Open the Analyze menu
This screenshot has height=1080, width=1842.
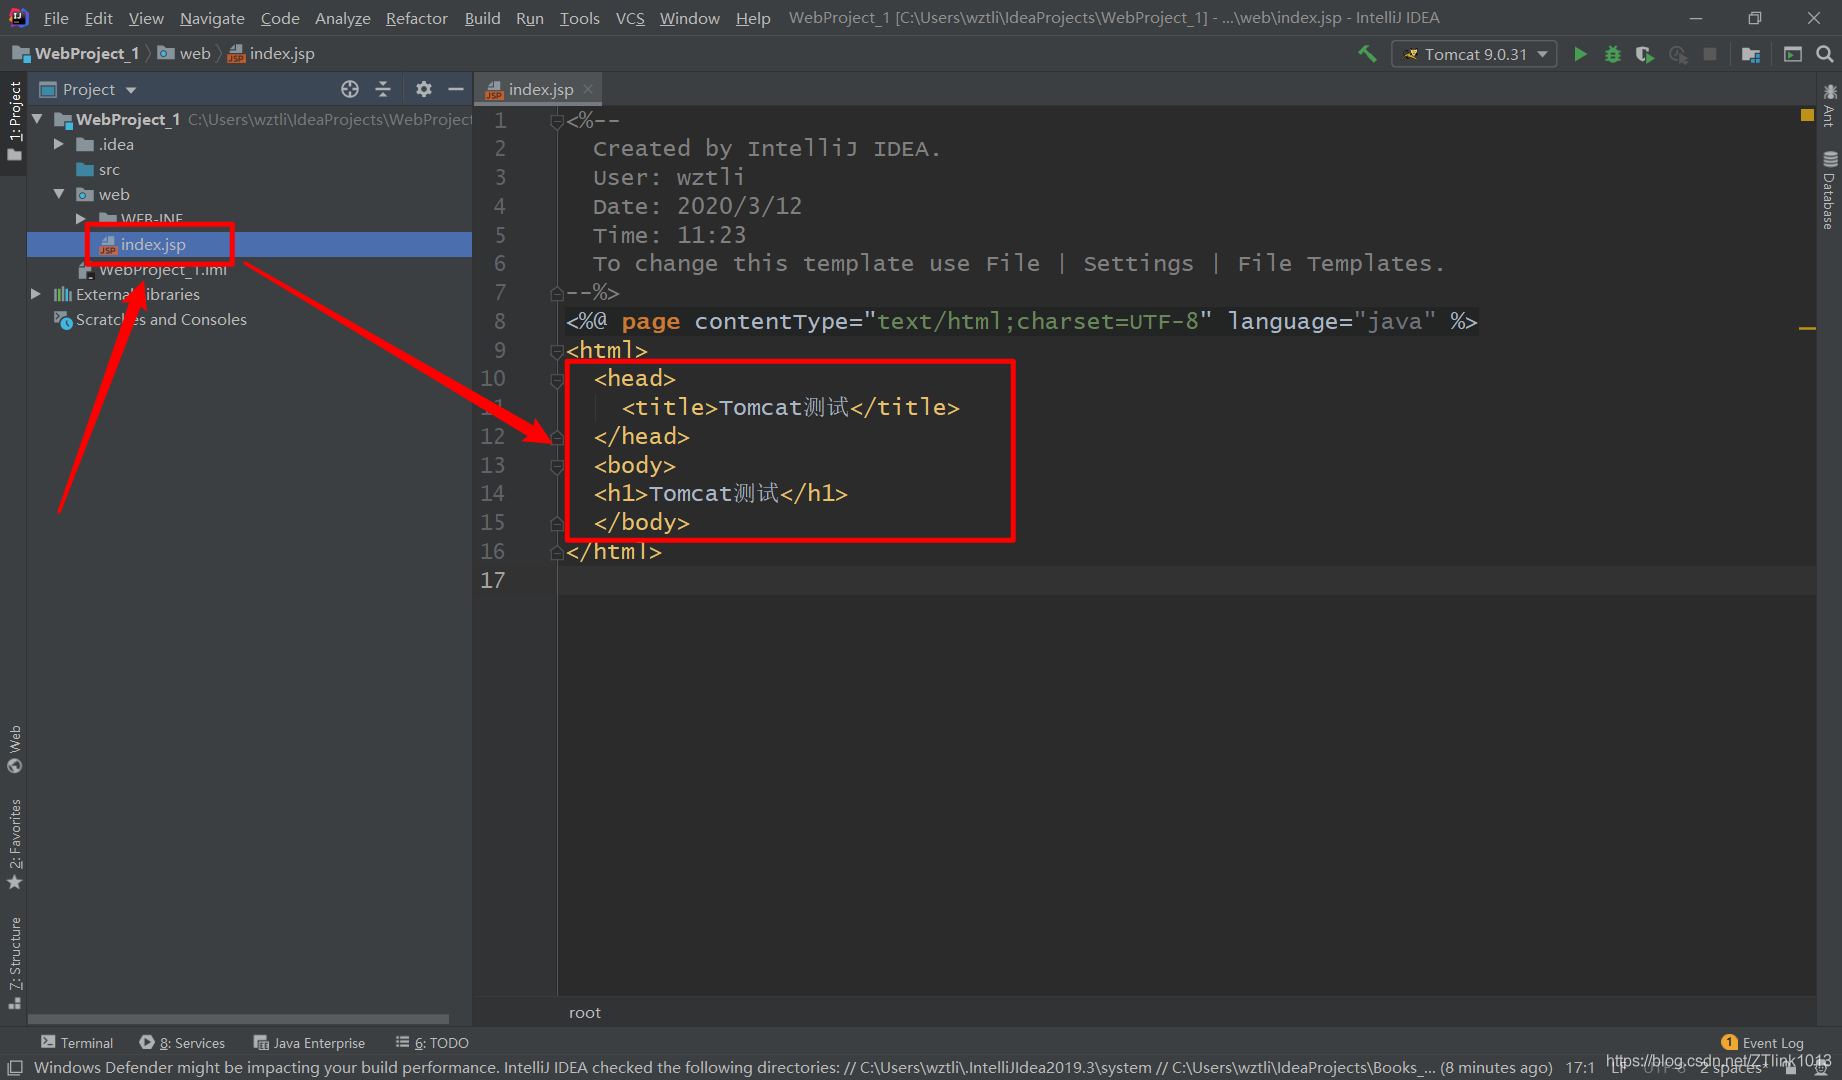[x=342, y=18]
